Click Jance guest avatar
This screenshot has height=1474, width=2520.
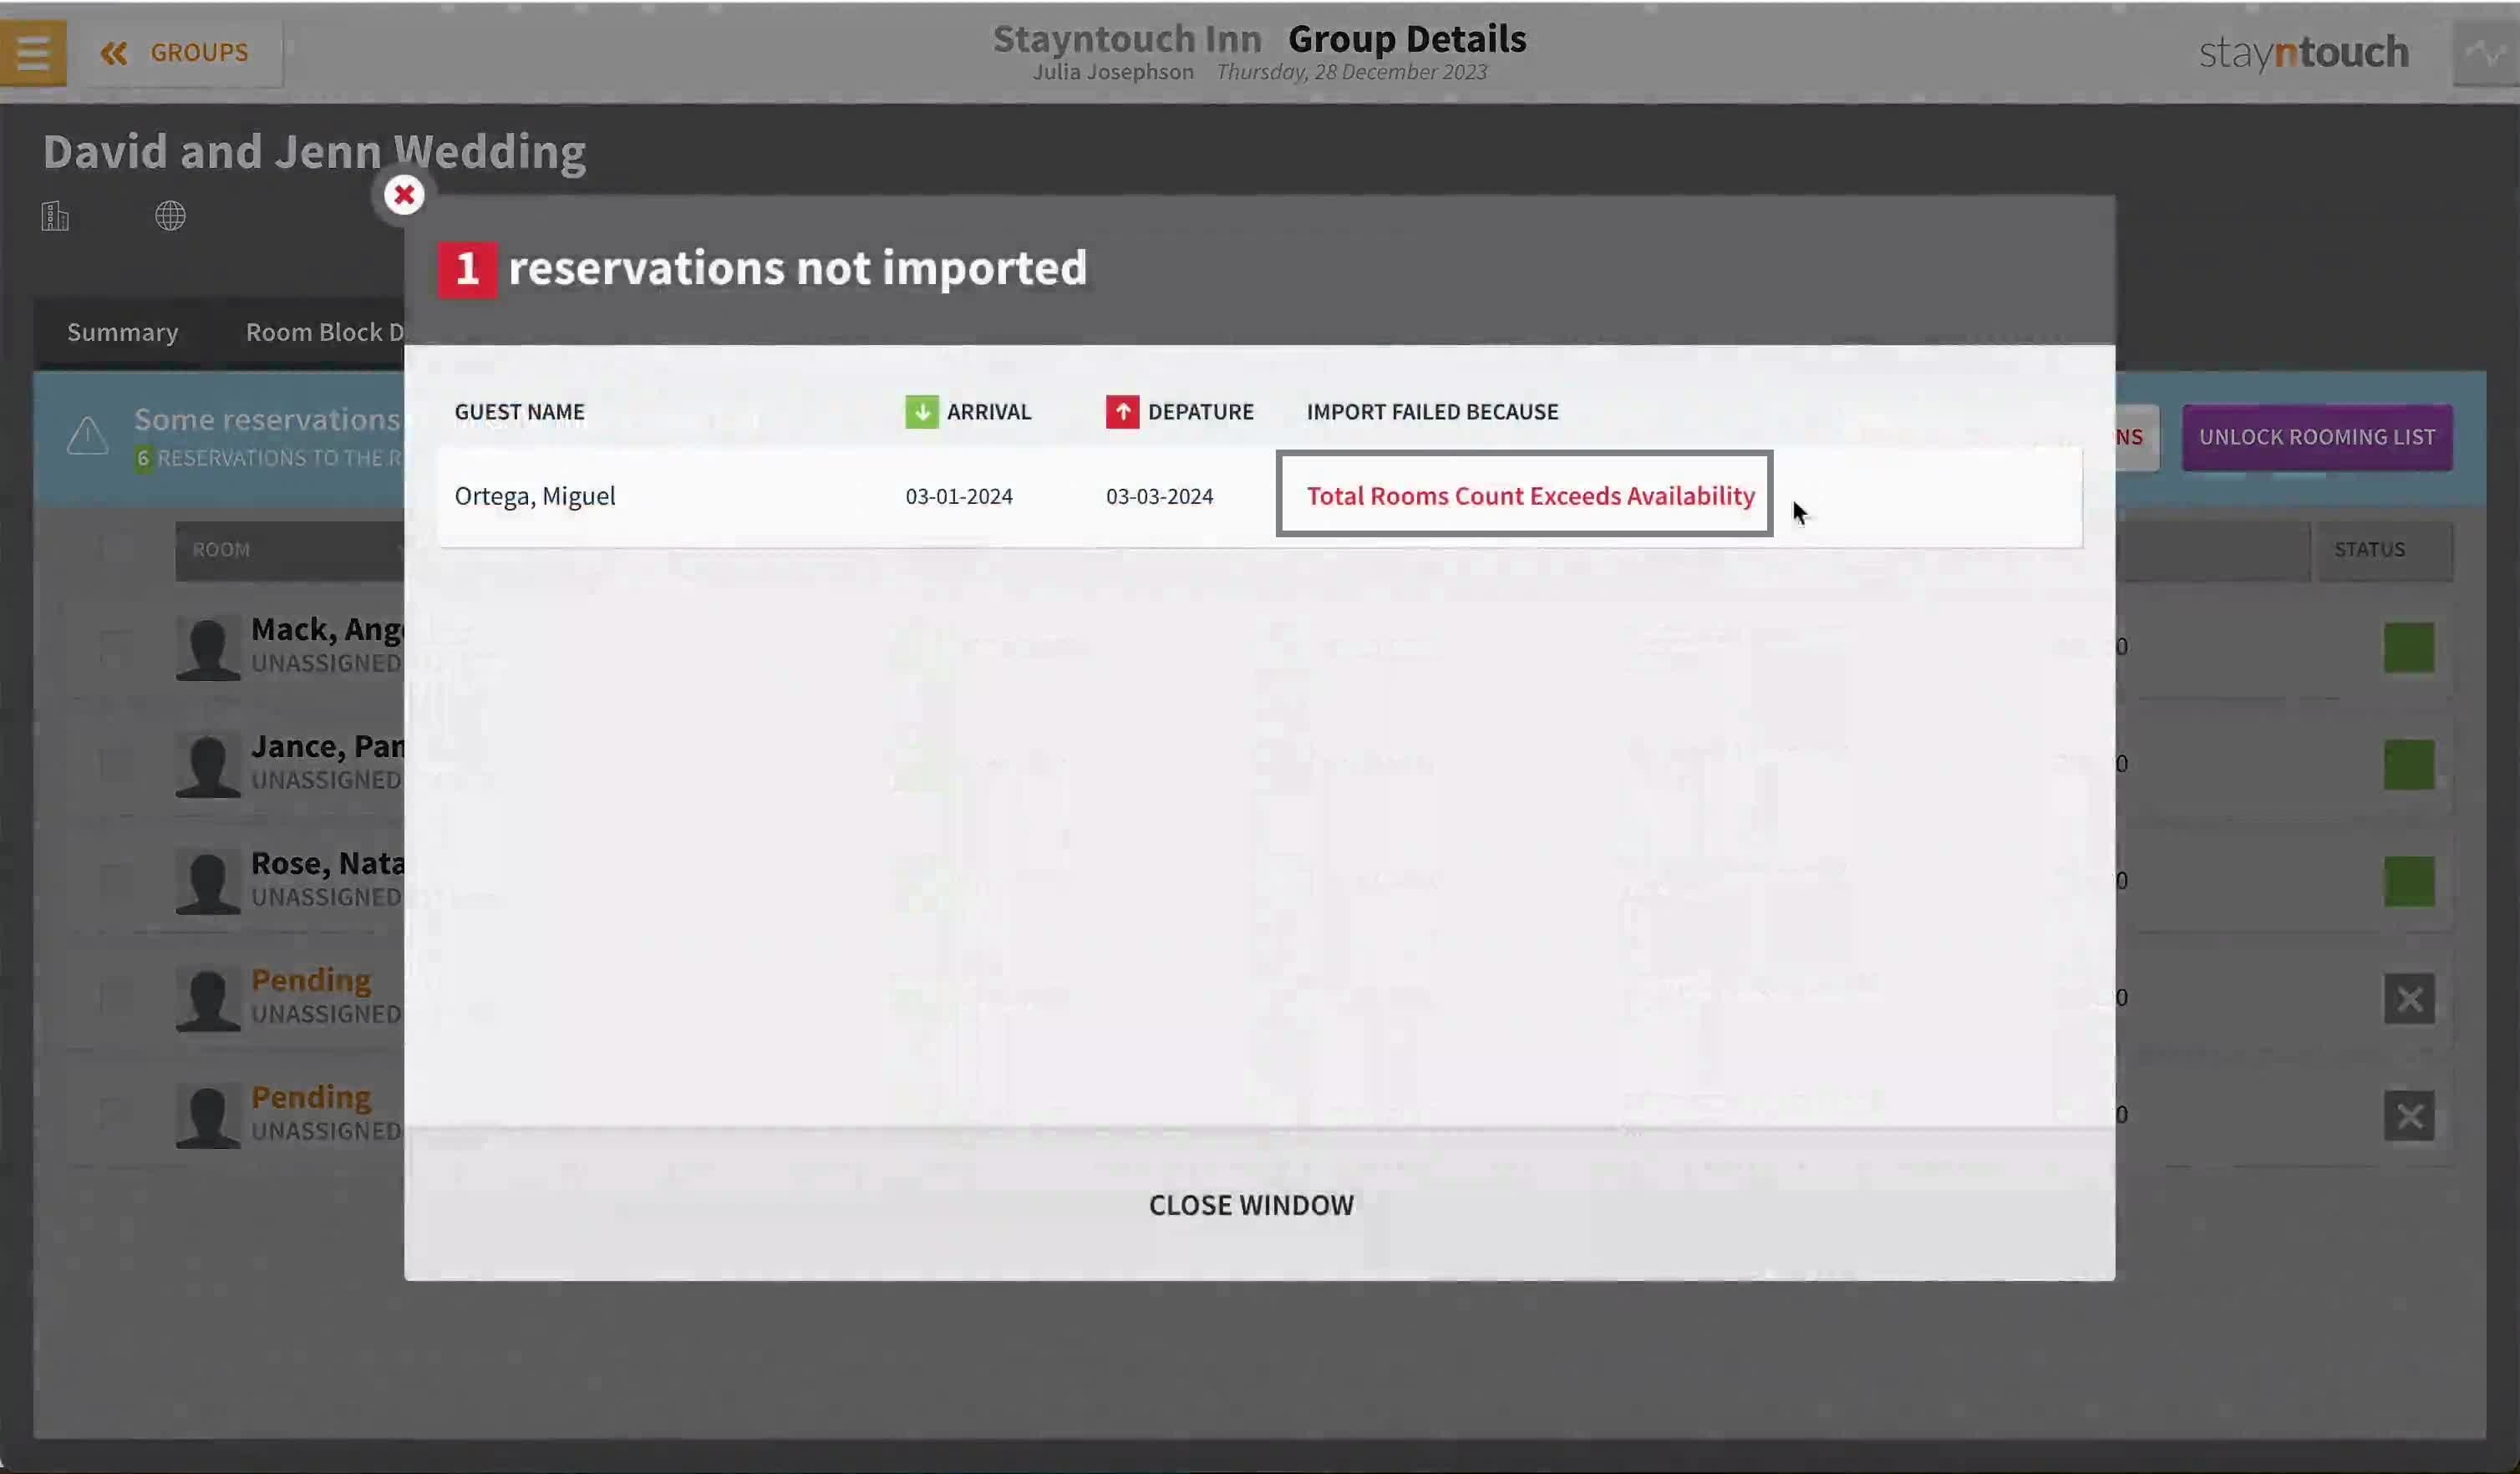208,765
